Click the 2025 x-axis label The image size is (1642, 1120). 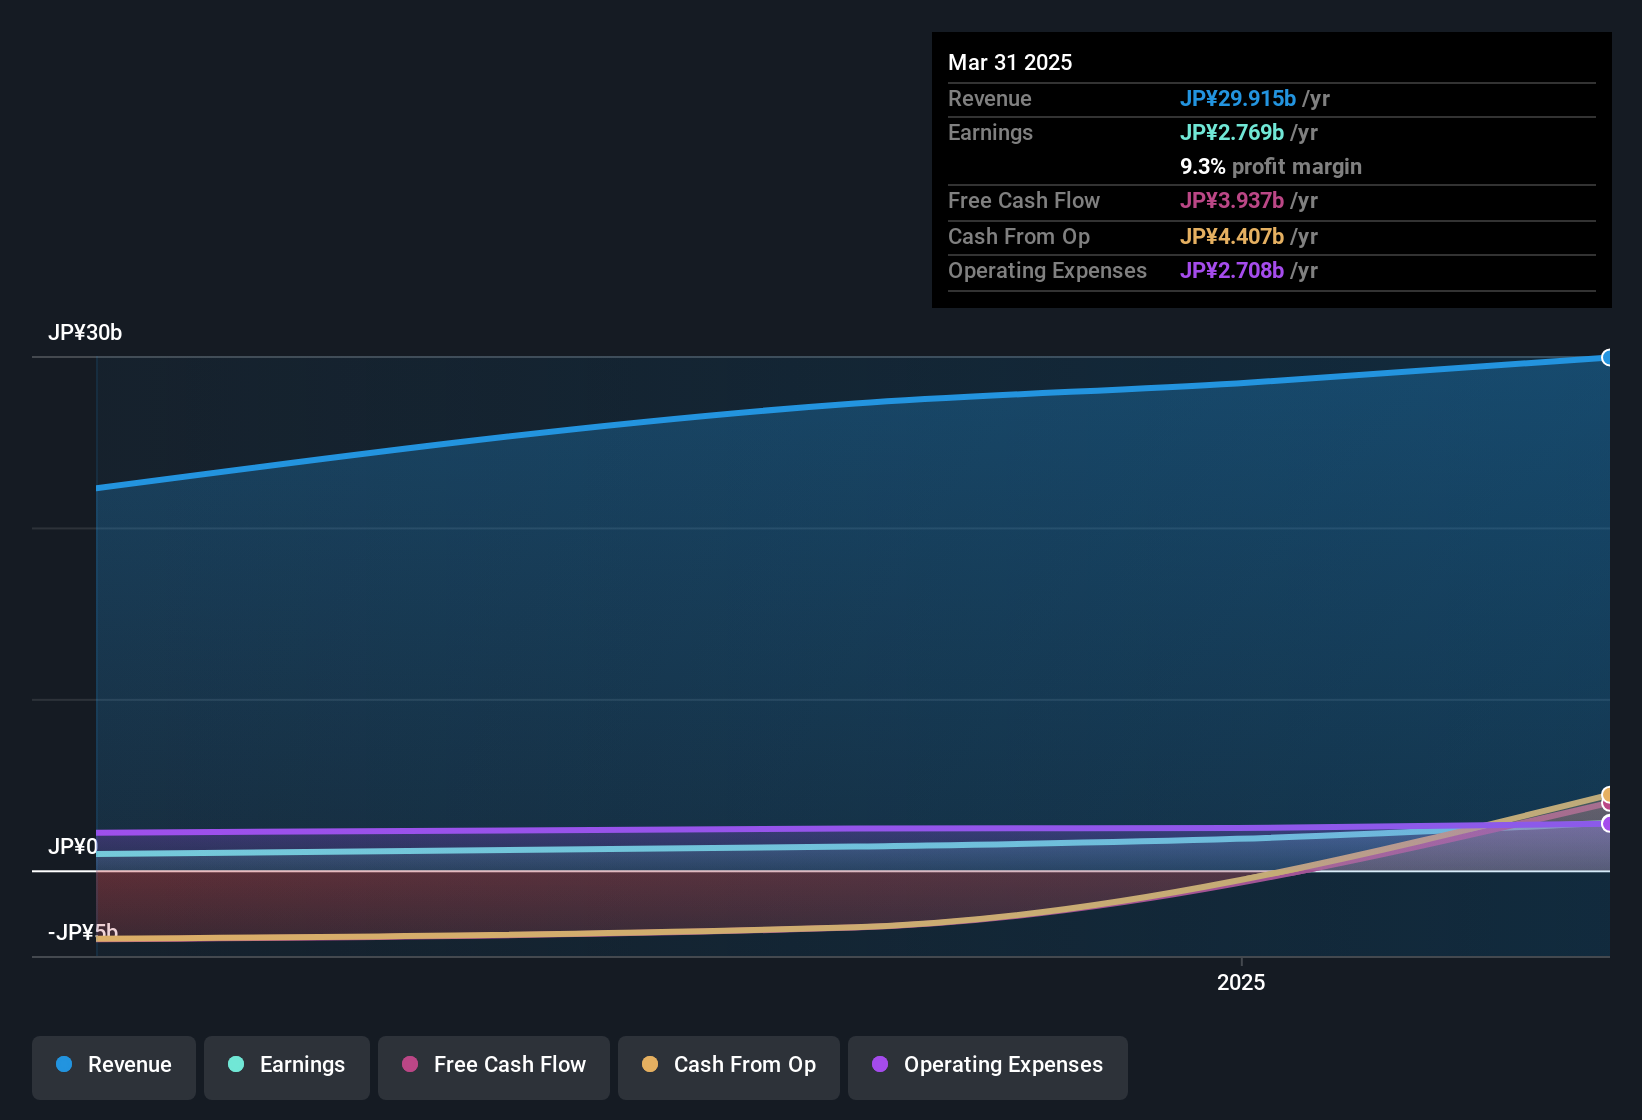click(1241, 983)
